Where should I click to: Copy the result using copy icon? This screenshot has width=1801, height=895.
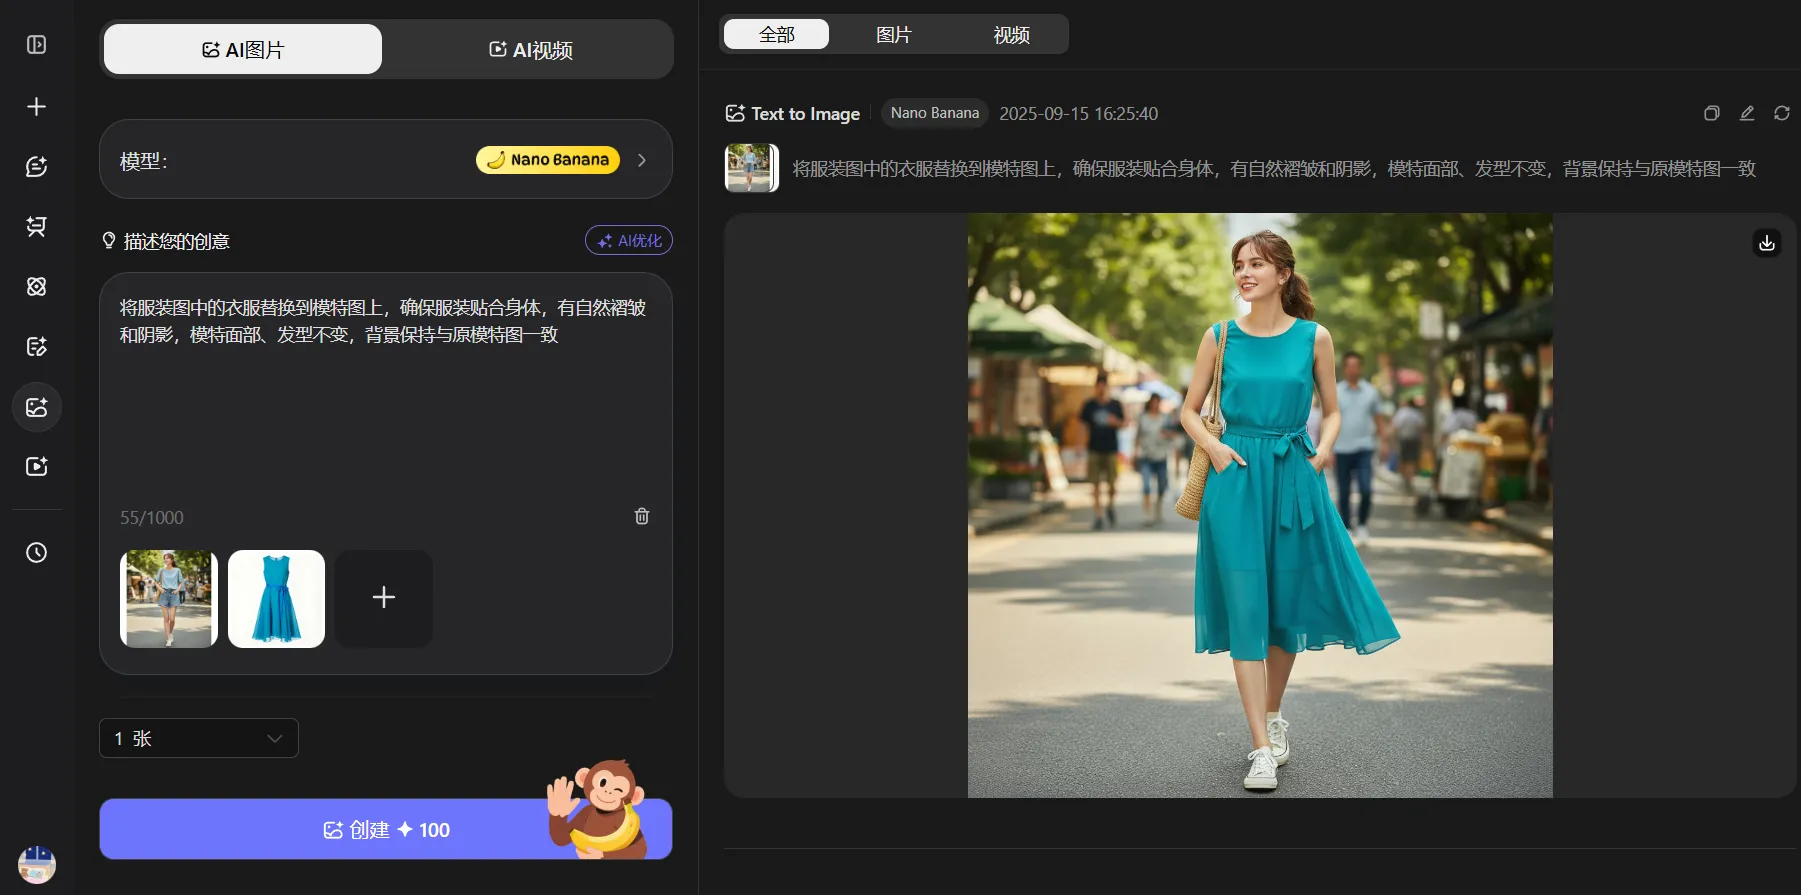point(1712,114)
